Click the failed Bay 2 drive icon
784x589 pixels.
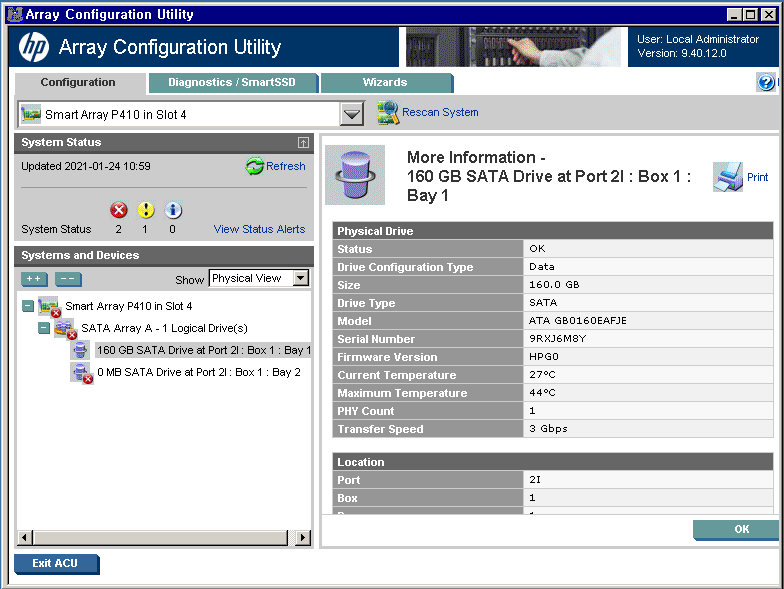point(82,373)
